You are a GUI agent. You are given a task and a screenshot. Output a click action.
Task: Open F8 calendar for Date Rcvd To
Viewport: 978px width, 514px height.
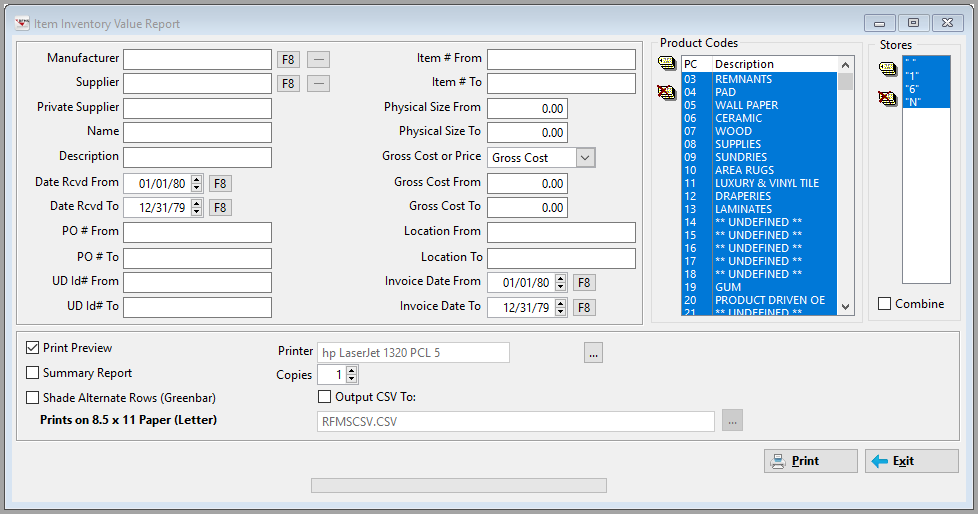click(x=220, y=208)
